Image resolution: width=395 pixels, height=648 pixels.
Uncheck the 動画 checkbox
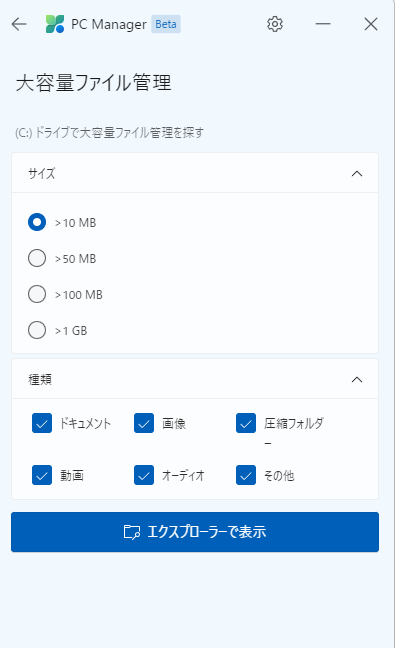(42, 475)
